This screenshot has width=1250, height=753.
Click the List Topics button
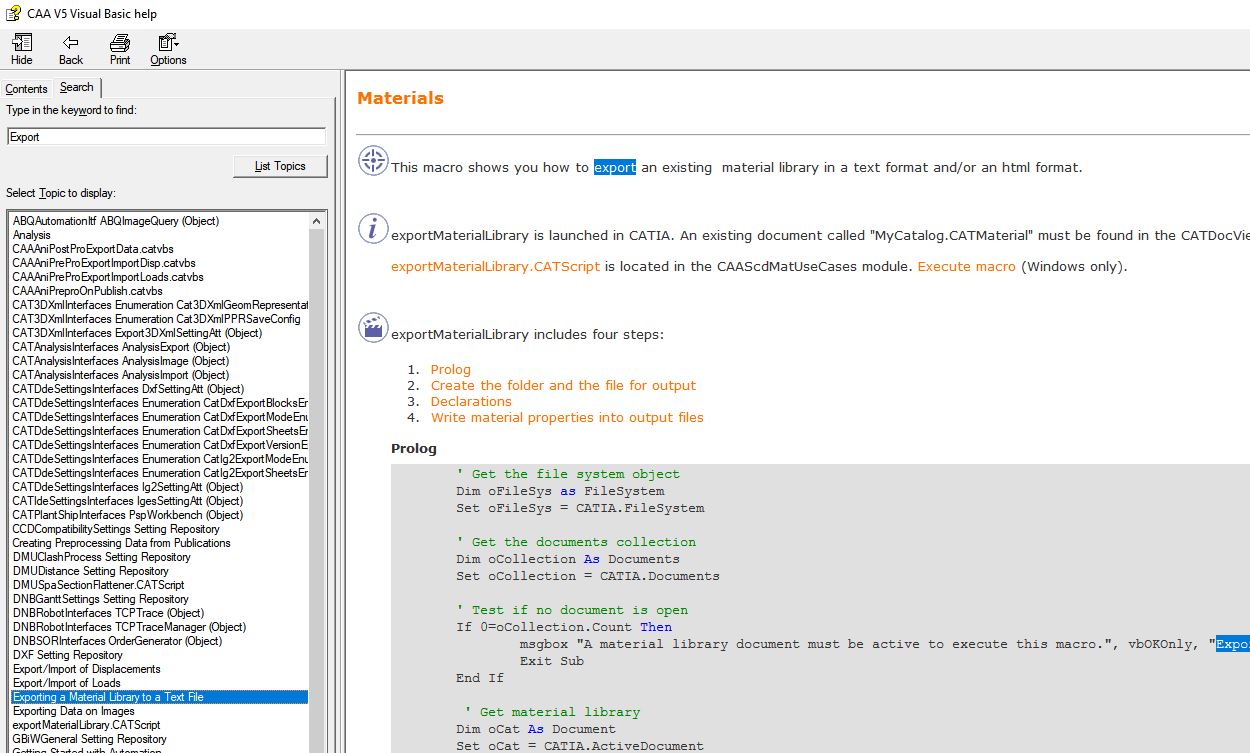point(280,166)
